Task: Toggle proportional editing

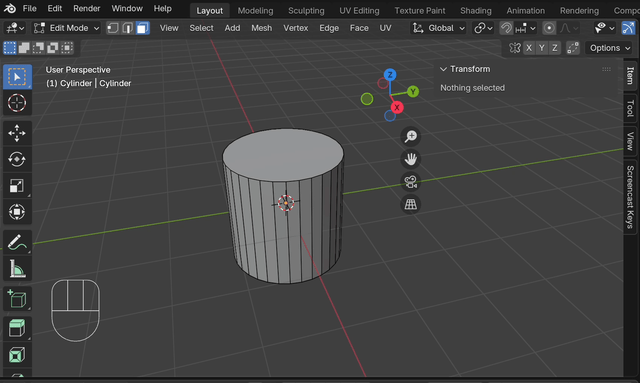Action: pos(549,28)
